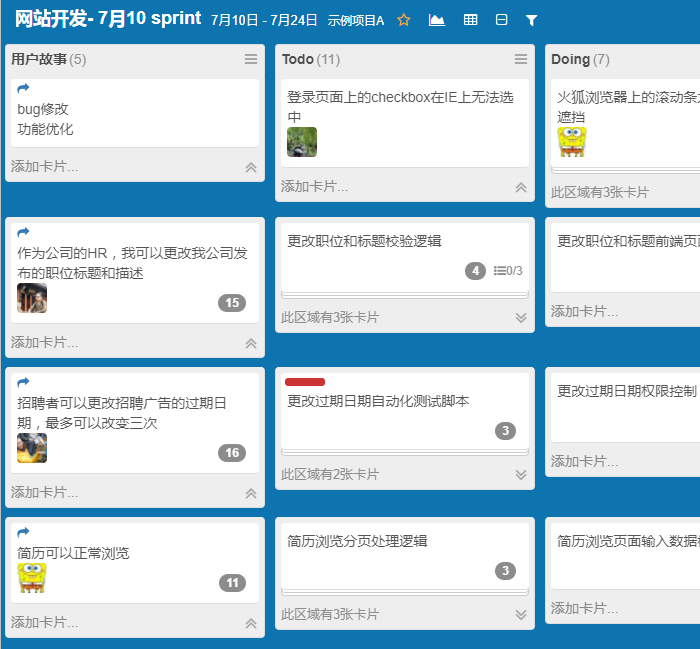
Task: Expand stacked cards under 简历浏览分页处理逻辑
Action: [x=520, y=615]
